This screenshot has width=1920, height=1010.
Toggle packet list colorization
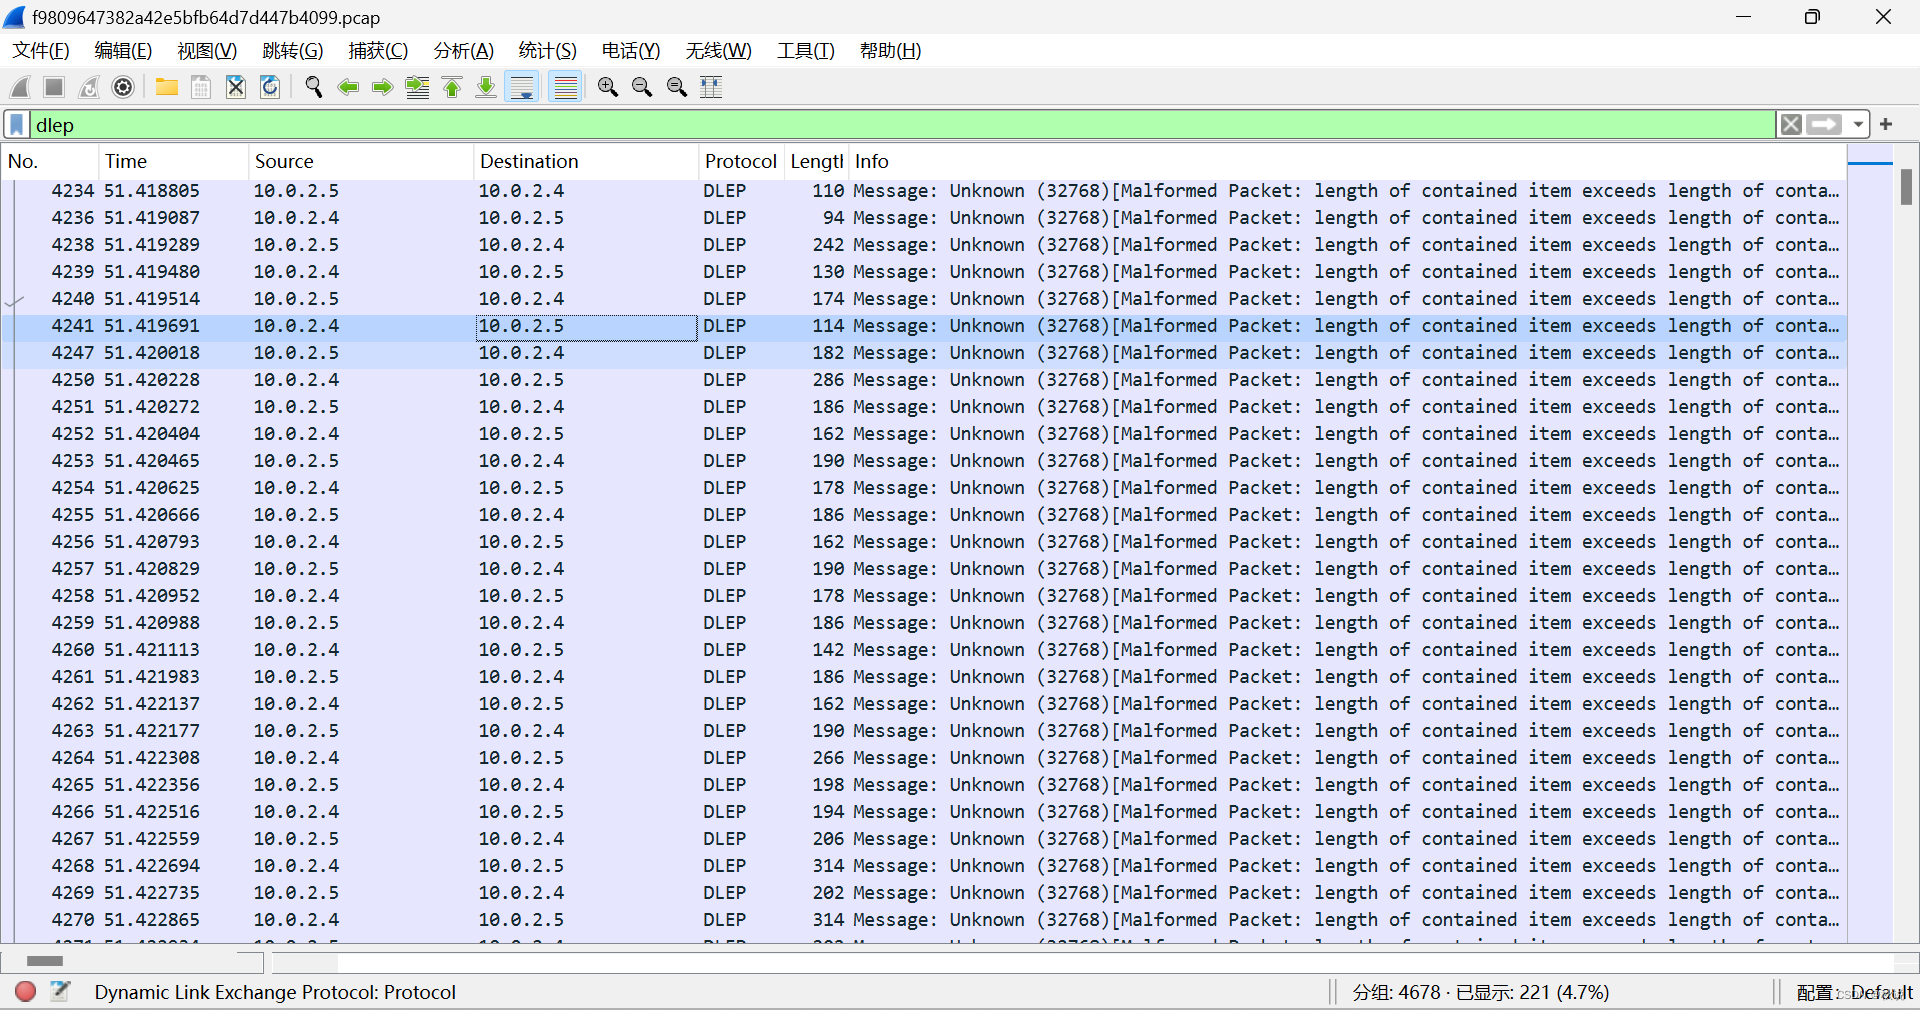pos(566,87)
